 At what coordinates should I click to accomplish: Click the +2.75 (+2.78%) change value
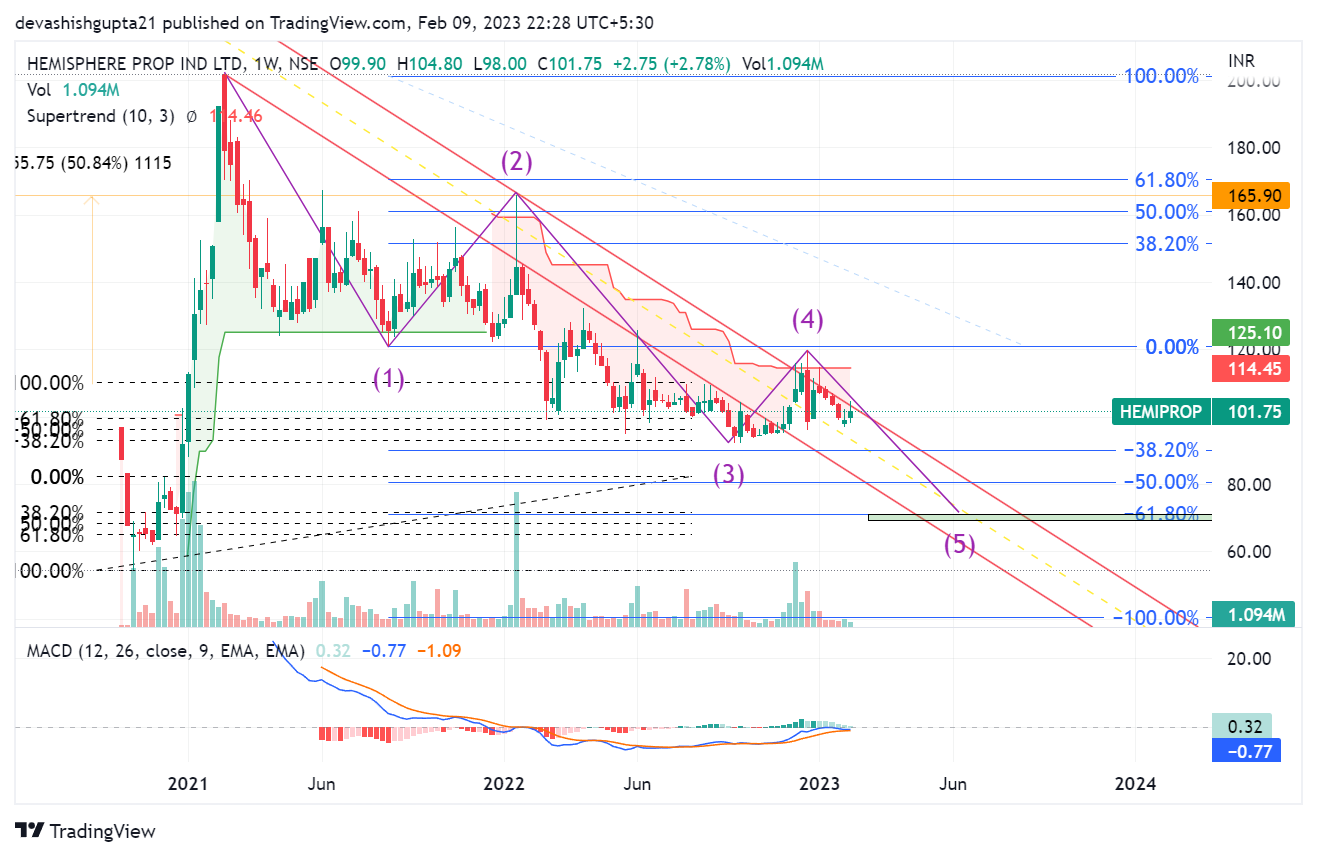[x=670, y=63]
